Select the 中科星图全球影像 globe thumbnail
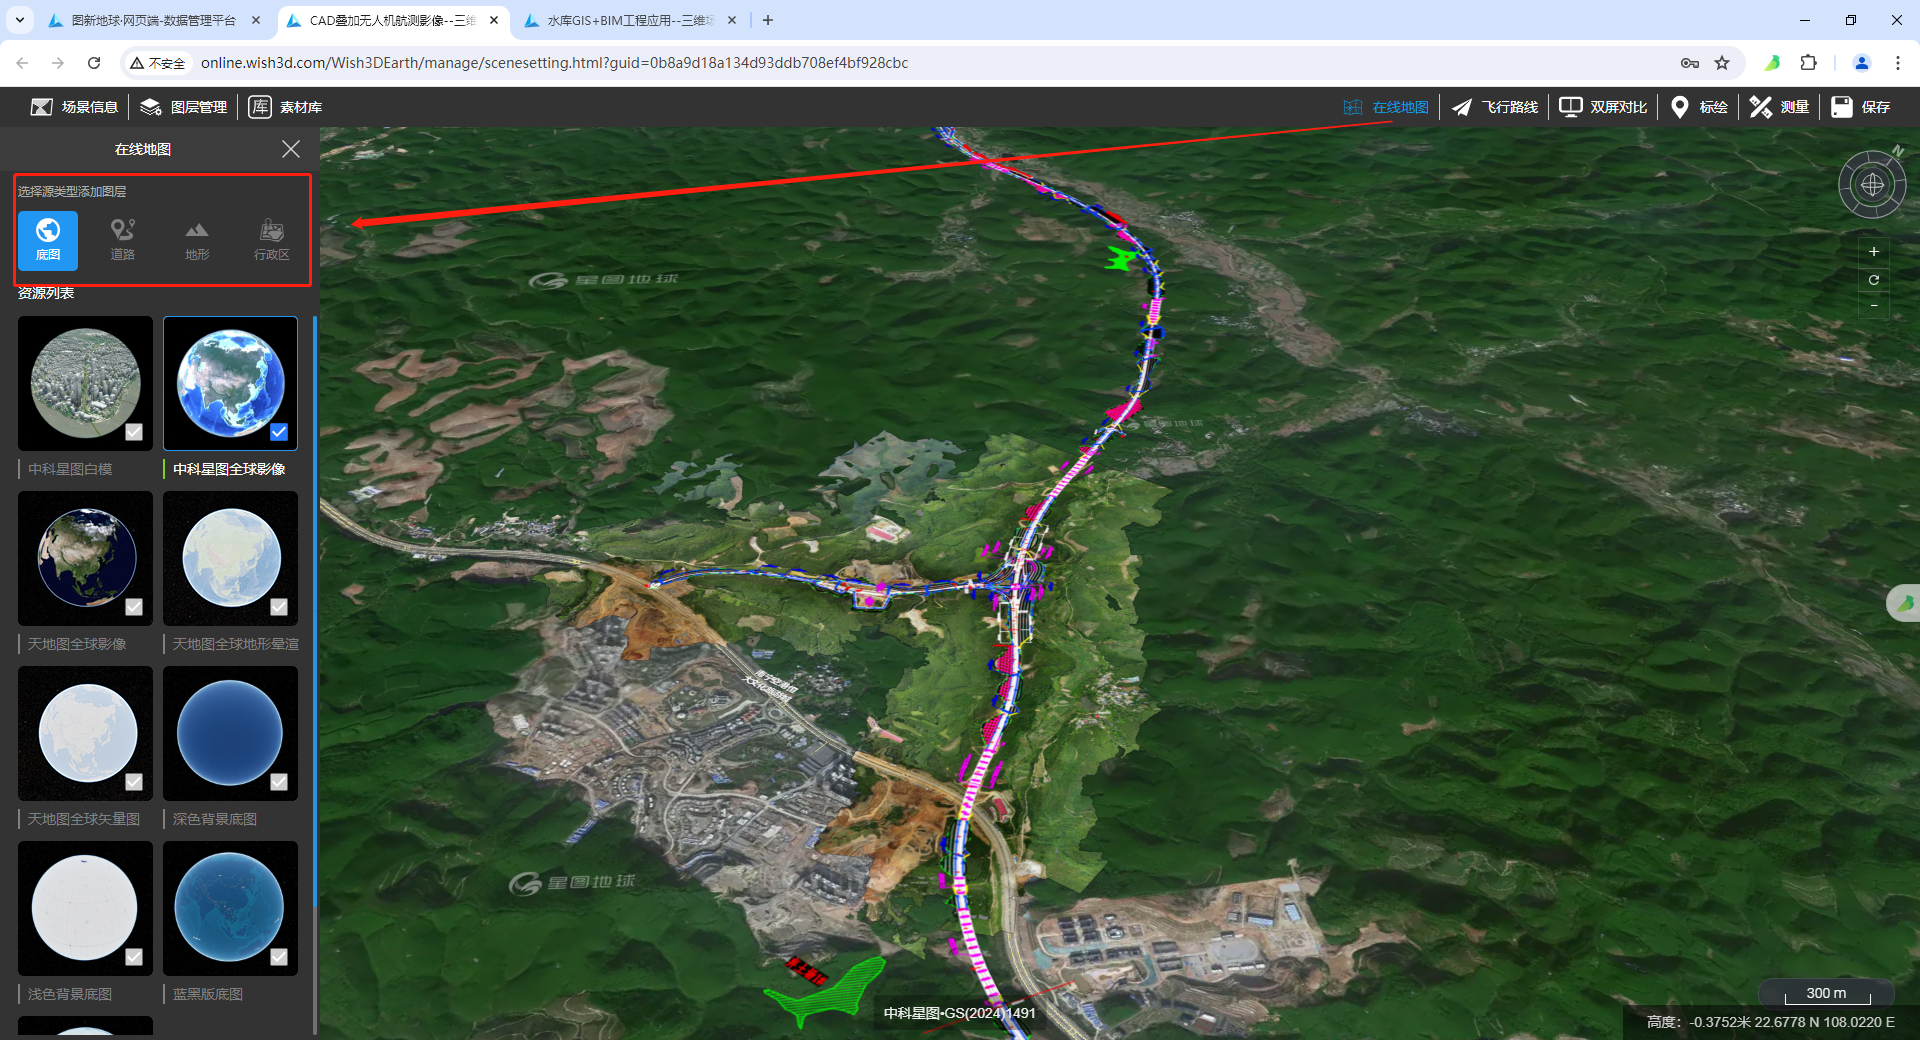The width and height of the screenshot is (1920, 1040). (x=230, y=383)
